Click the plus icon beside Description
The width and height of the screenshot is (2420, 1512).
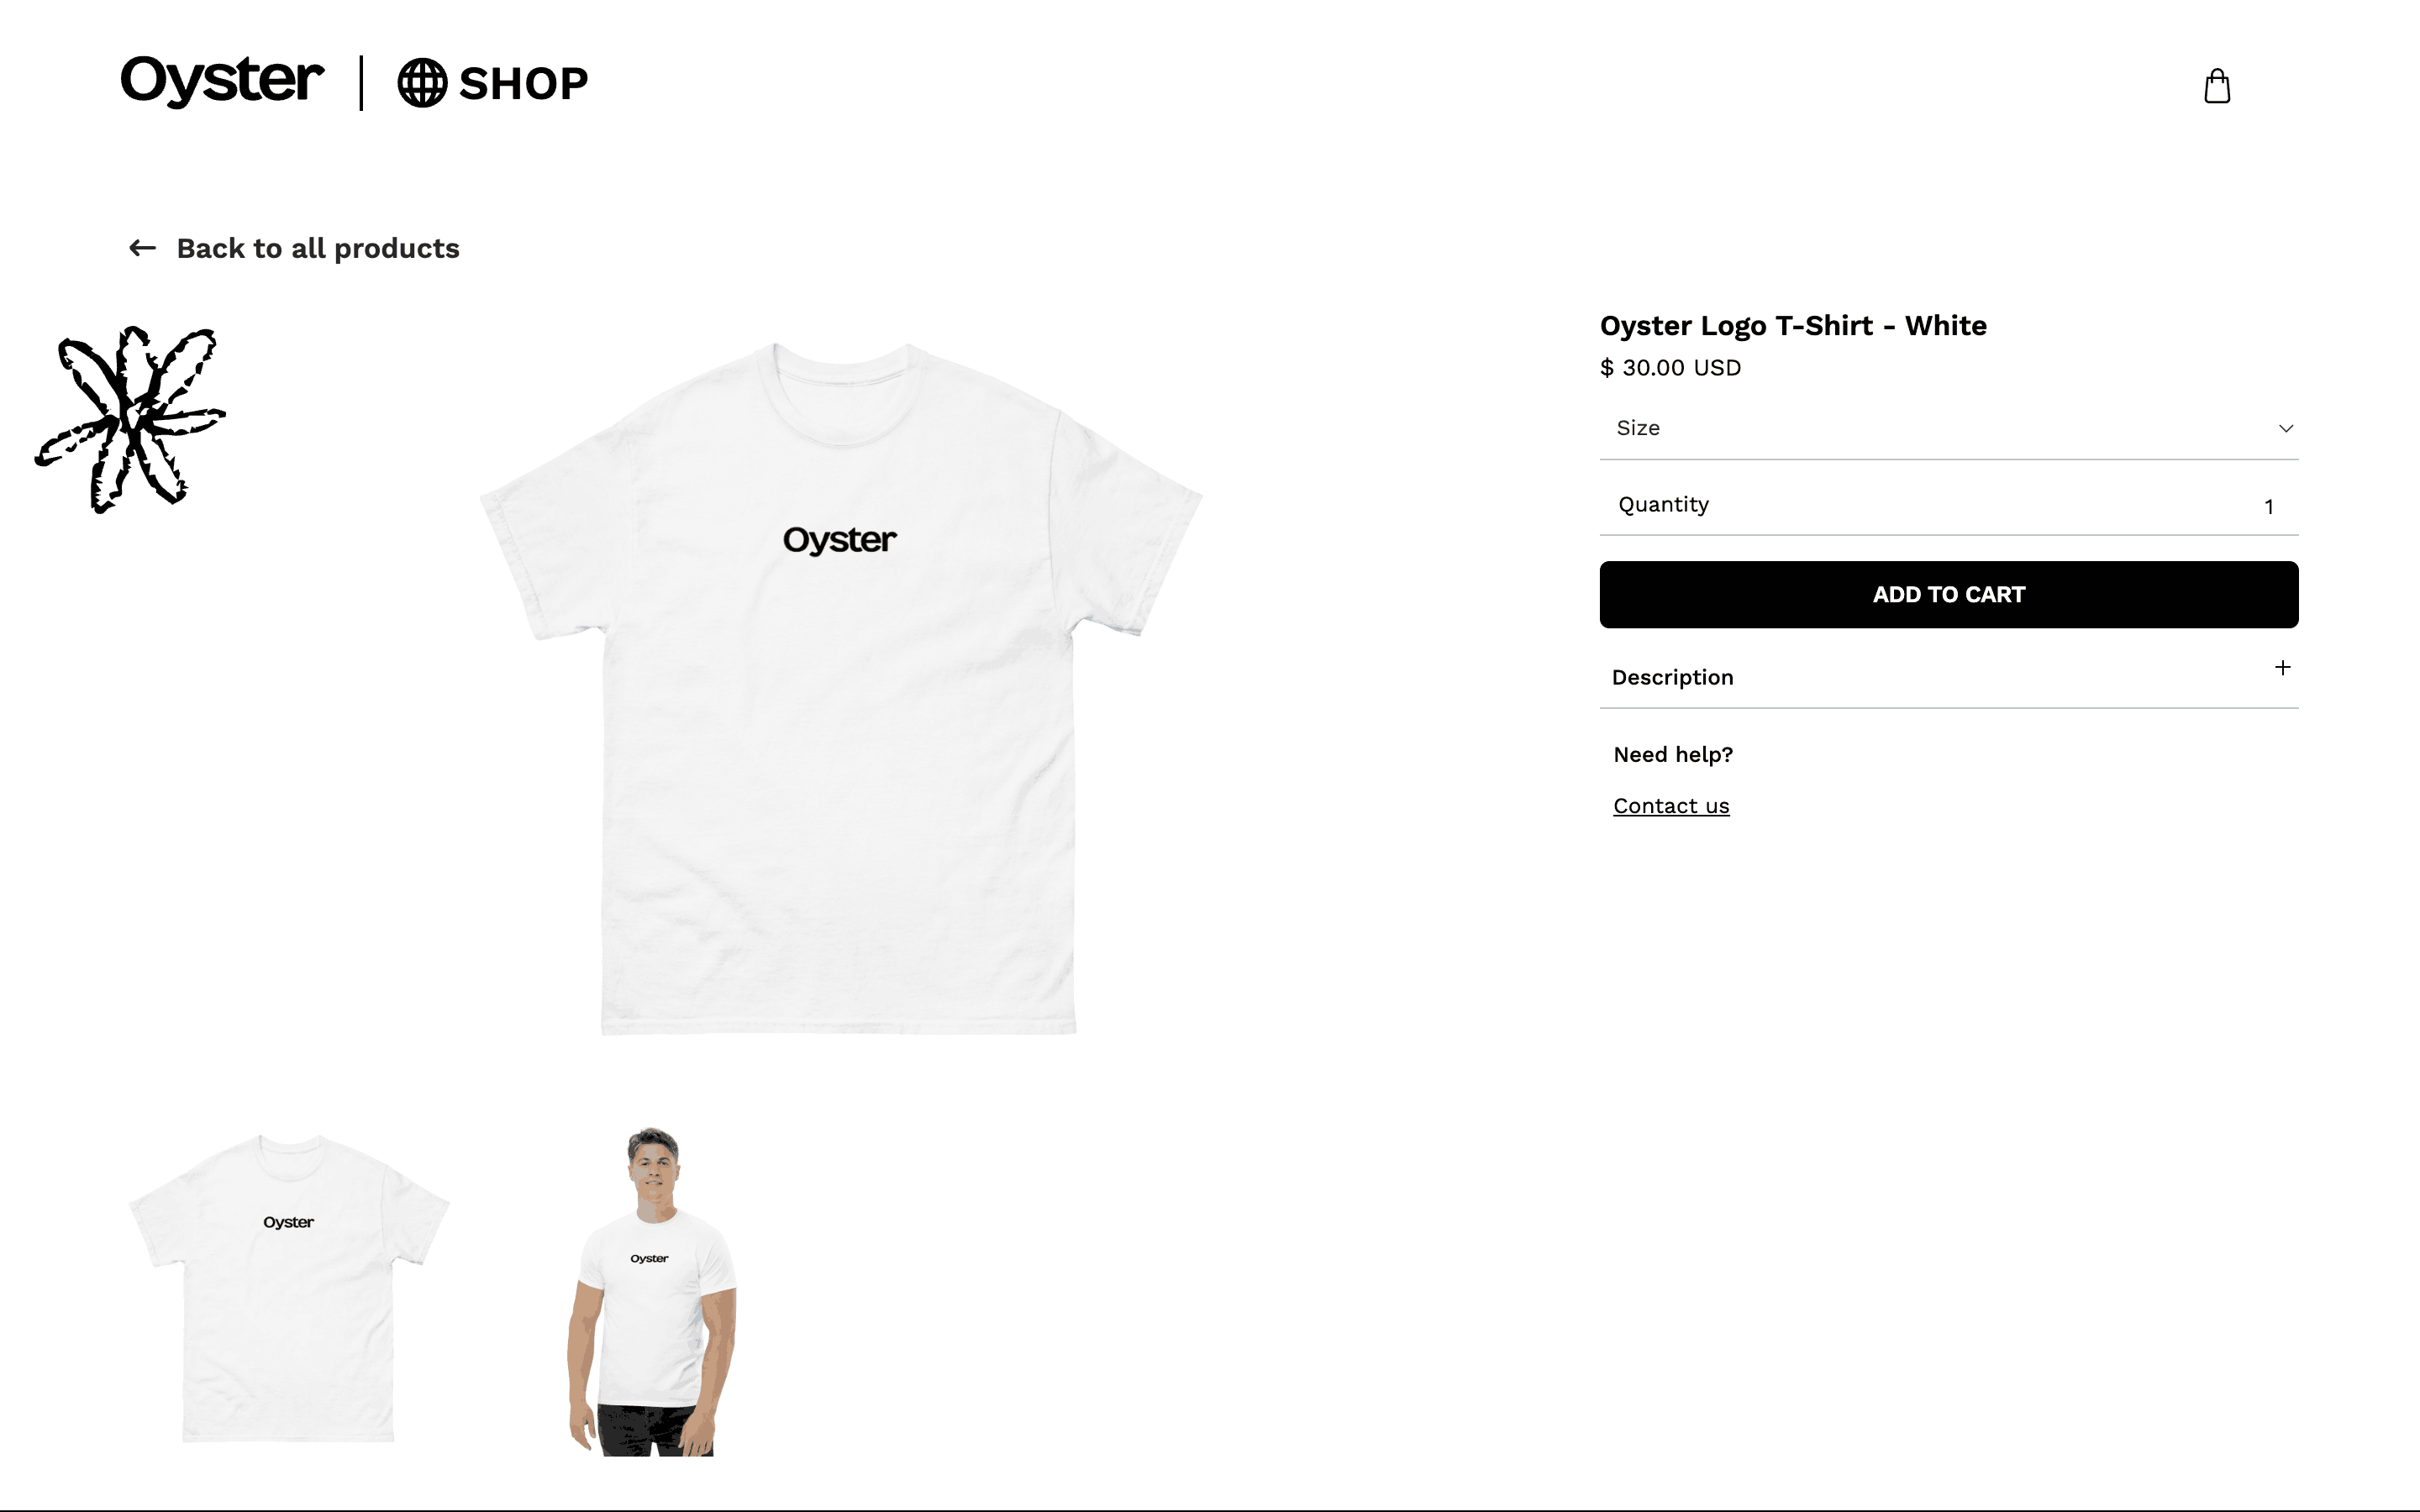2282,667
